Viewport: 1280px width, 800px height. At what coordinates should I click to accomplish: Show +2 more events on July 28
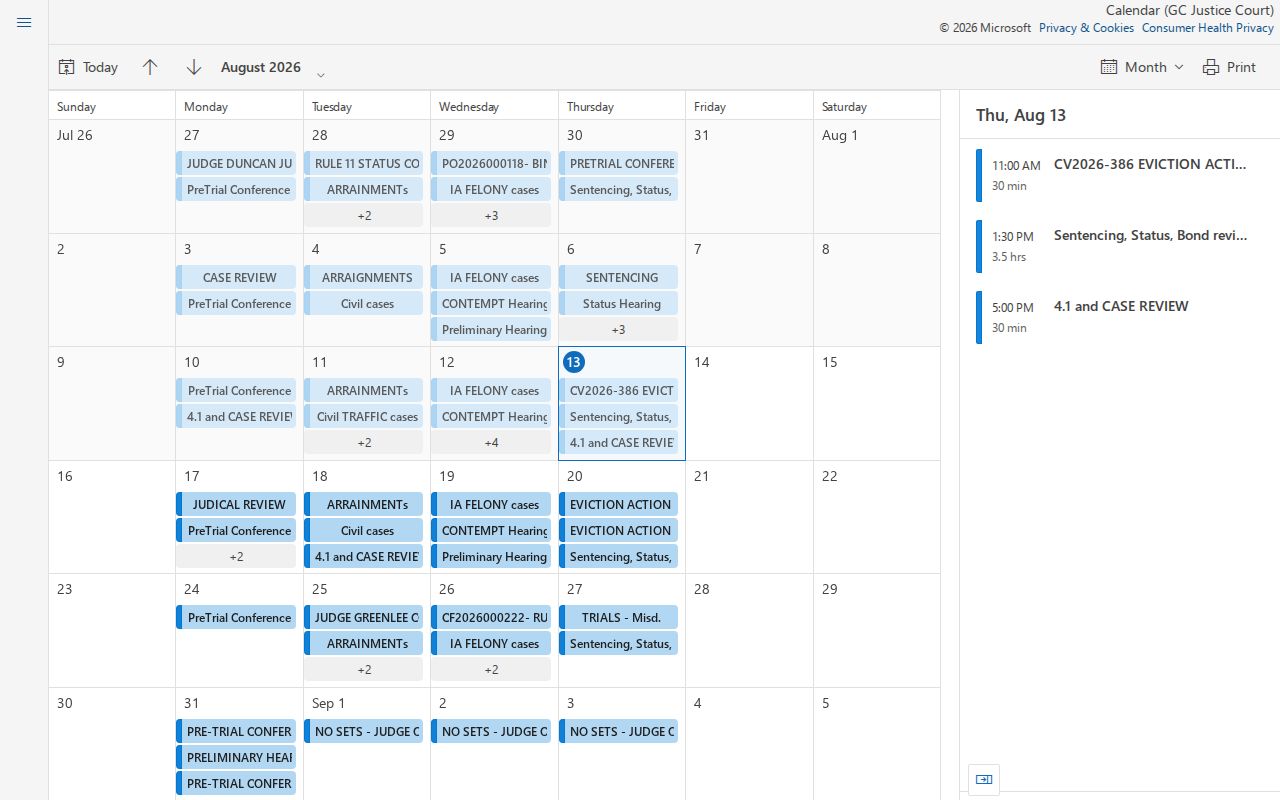tap(364, 215)
